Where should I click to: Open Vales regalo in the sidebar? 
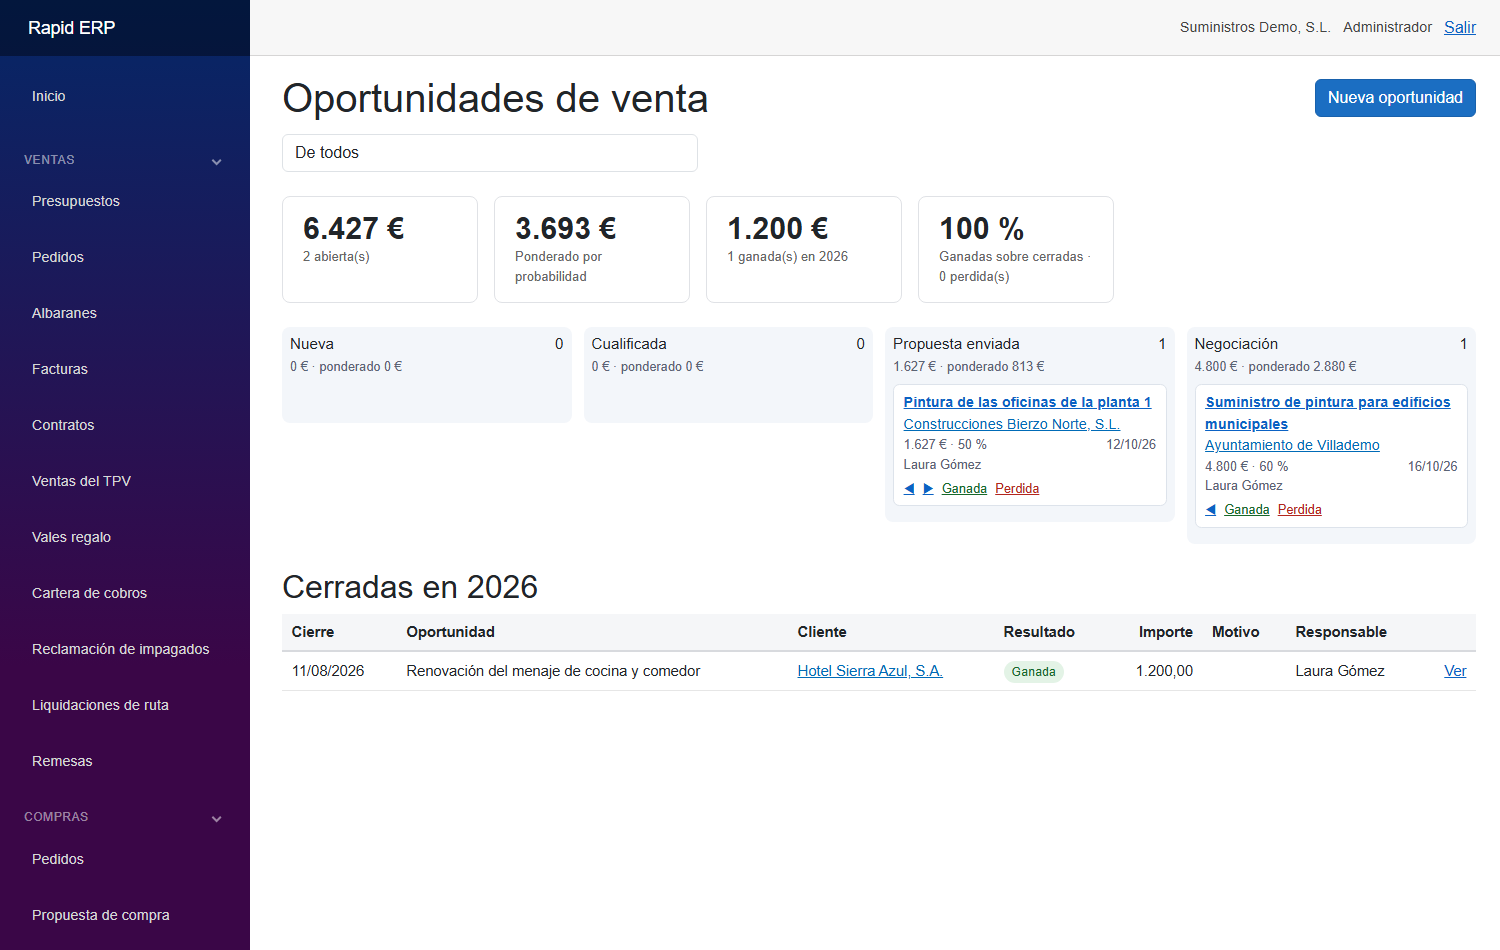click(71, 537)
